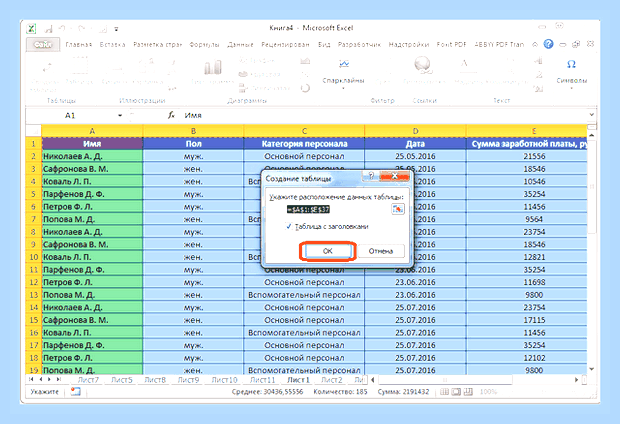This screenshot has height=424, width=620.
Task: Click the hyperlink globe icon in ribbon
Action: point(423,65)
